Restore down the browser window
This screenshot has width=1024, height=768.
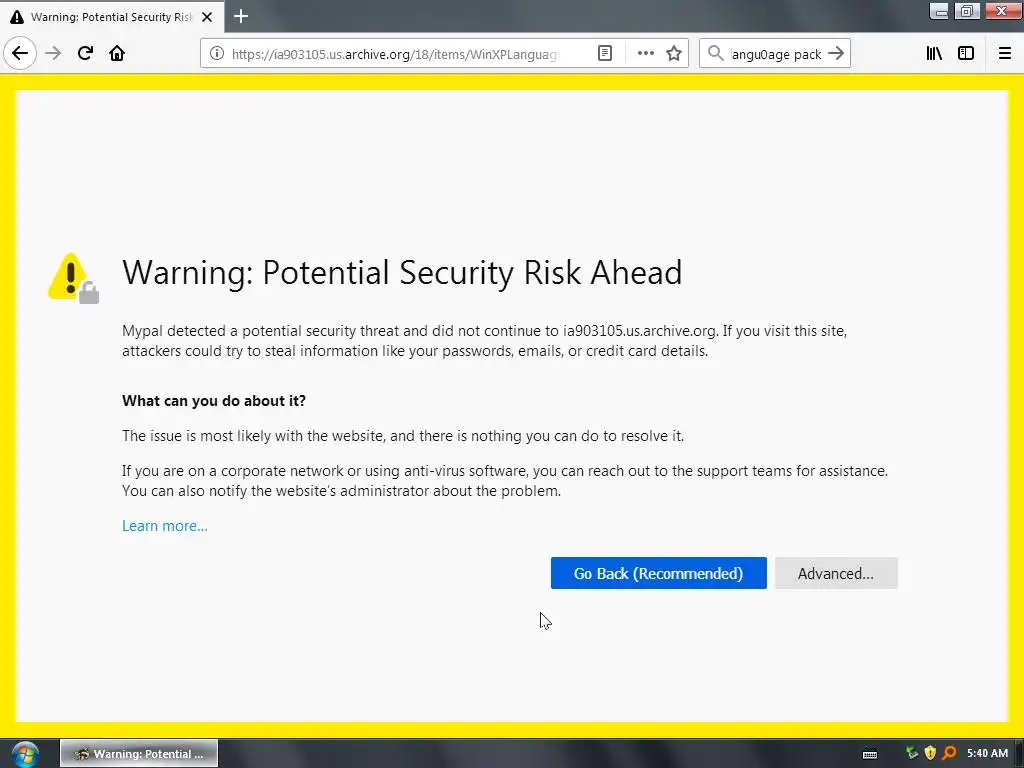click(x=967, y=11)
